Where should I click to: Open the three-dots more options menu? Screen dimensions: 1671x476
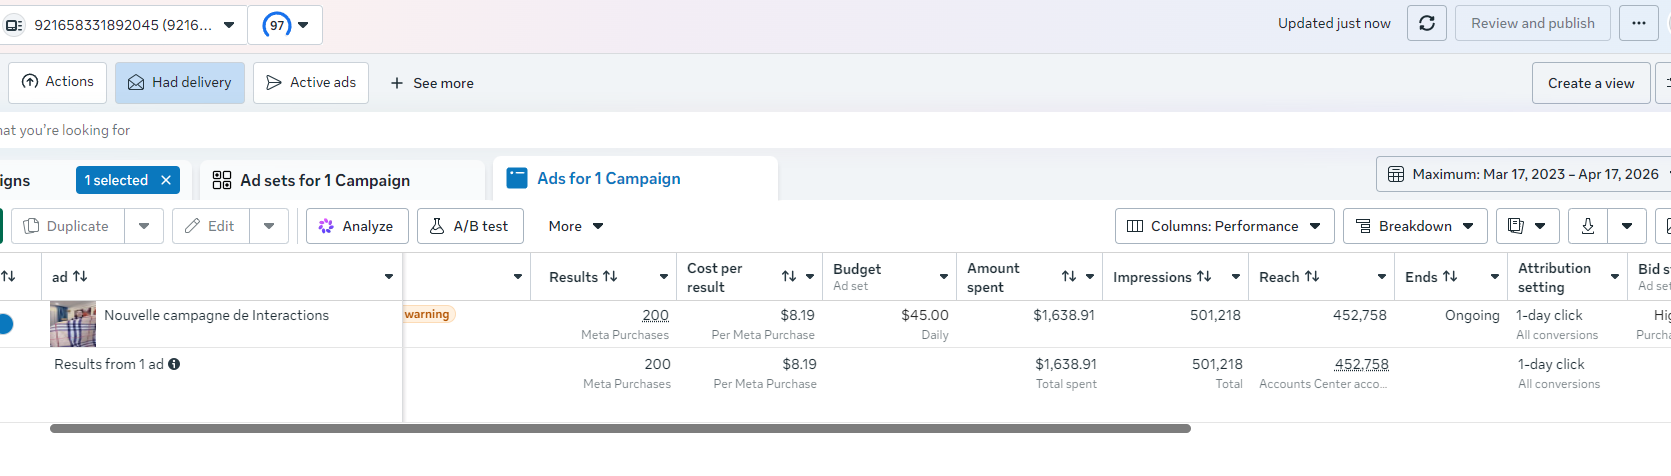(1639, 23)
